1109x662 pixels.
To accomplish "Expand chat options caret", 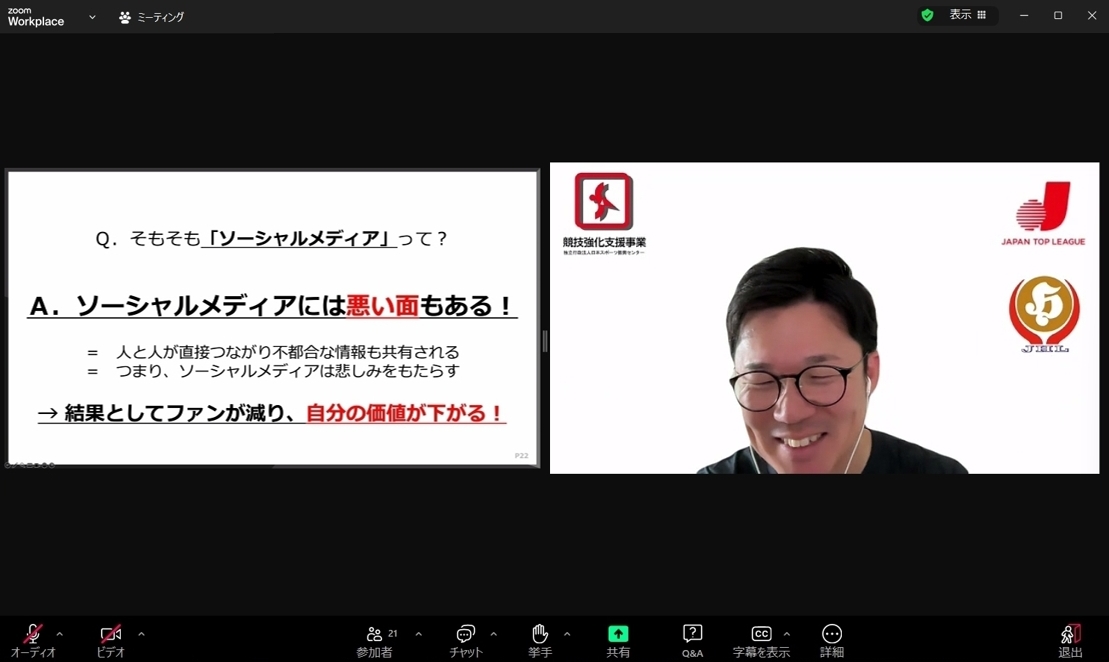I will pyautogui.click(x=494, y=634).
